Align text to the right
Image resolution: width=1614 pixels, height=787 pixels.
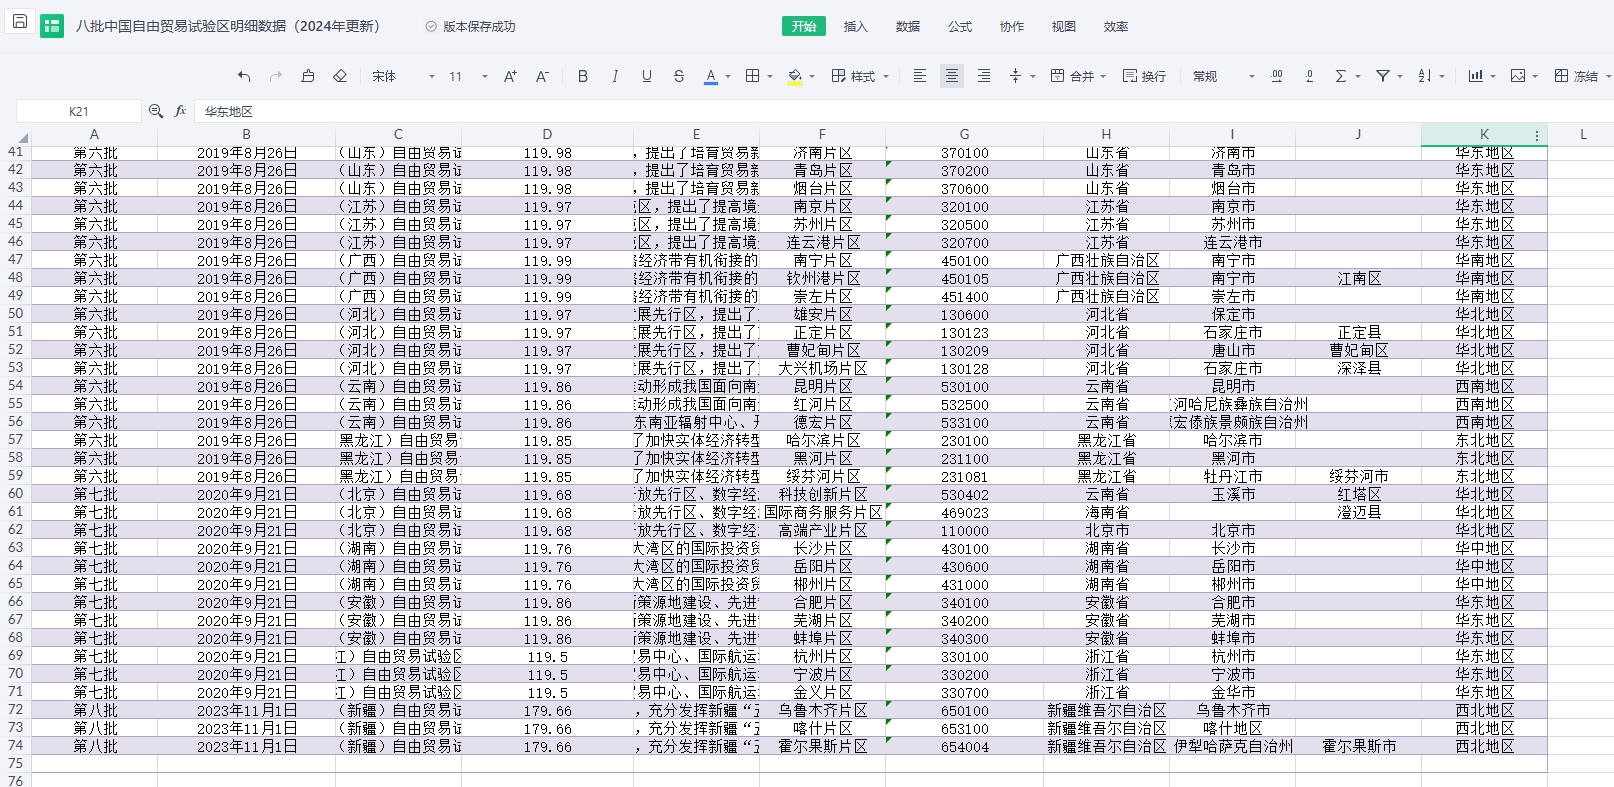coord(984,76)
